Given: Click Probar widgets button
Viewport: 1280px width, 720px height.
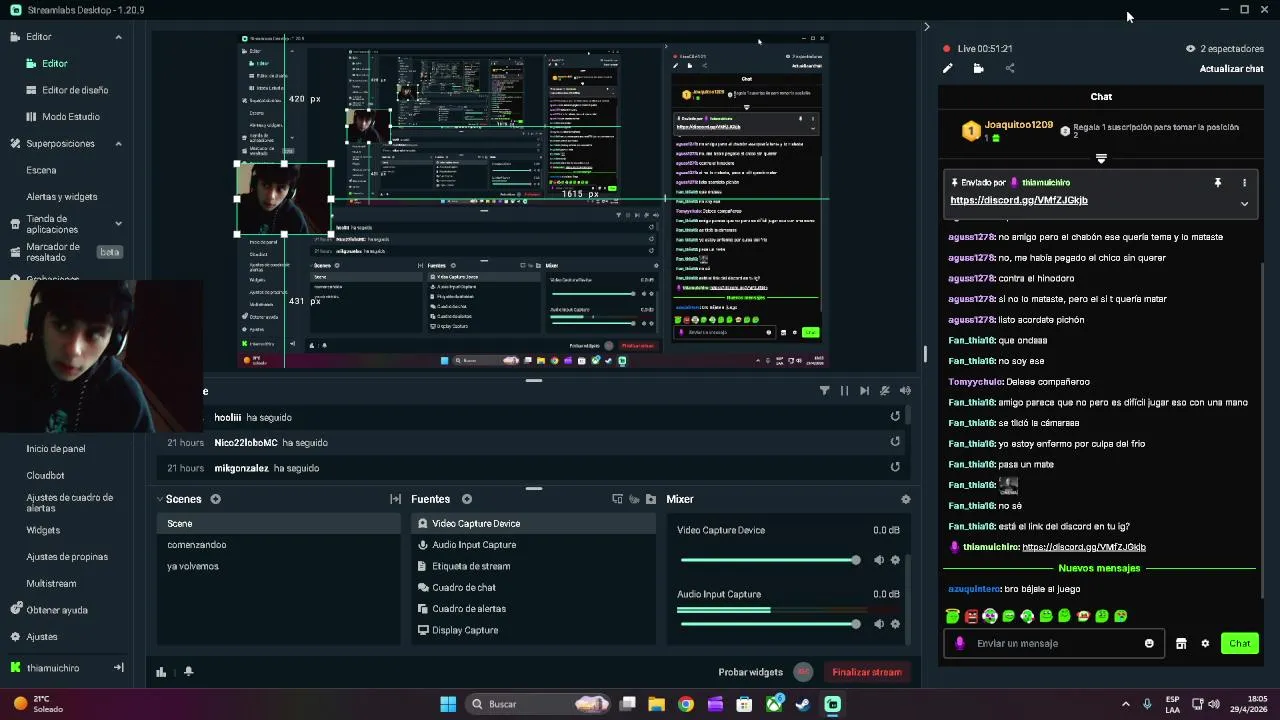Looking at the screenshot, I should click(750, 672).
